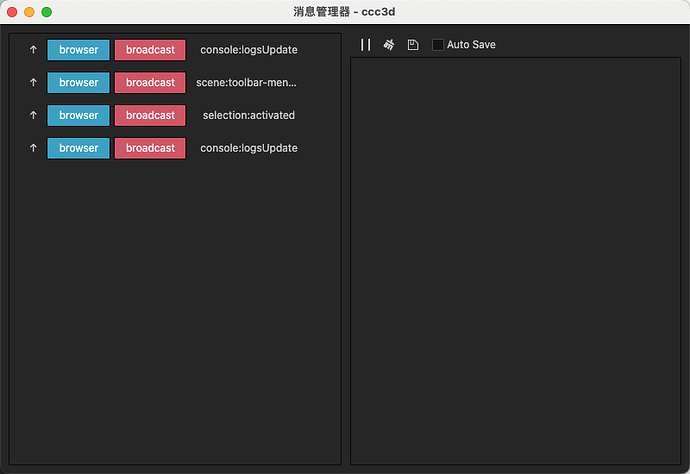Click the Auto Save label text

click(471, 45)
